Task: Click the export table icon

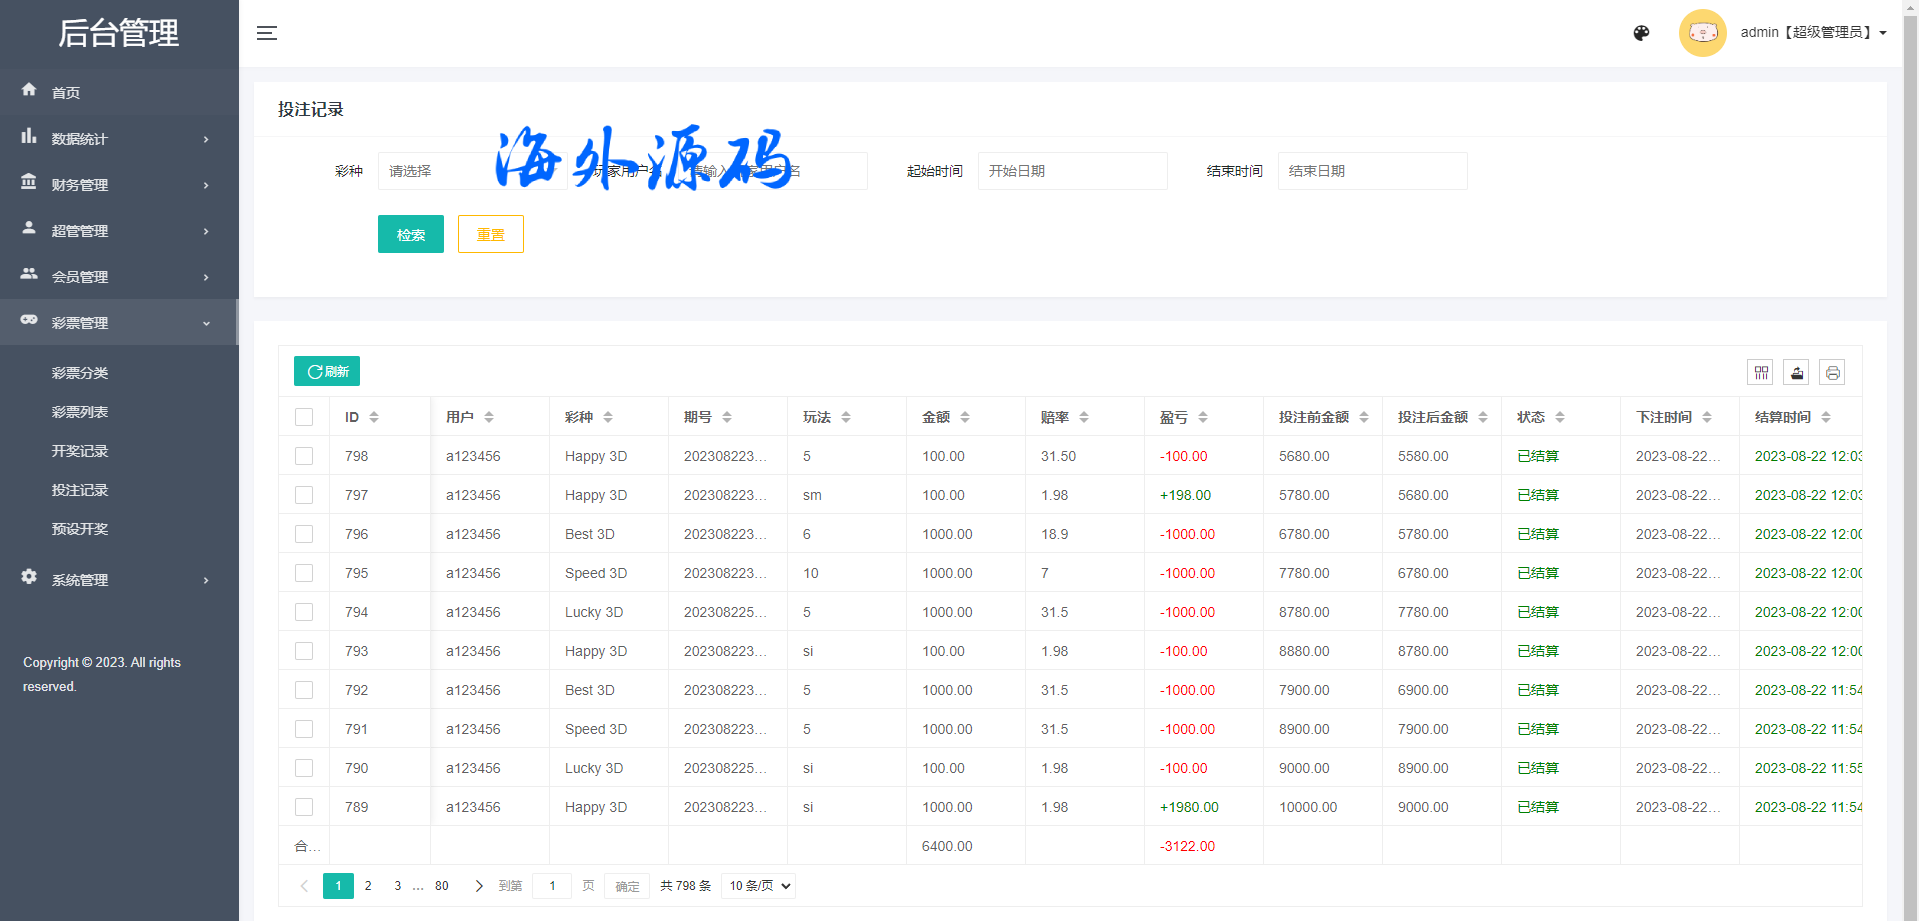Action: click(x=1796, y=372)
